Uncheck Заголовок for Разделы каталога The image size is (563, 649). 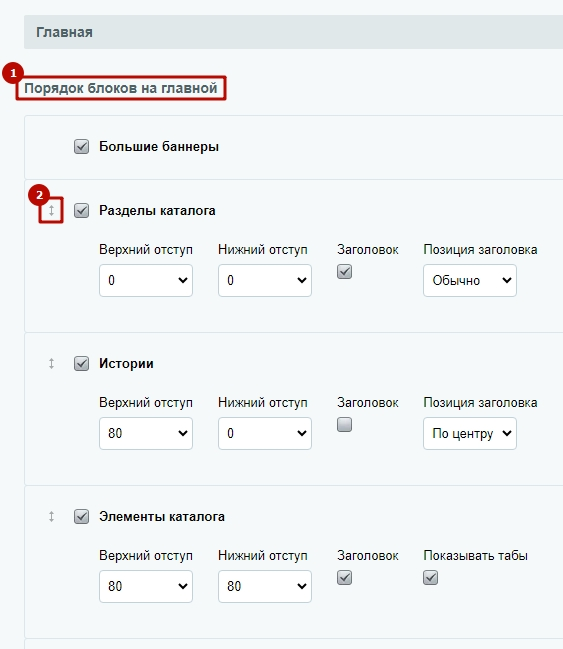[344, 272]
